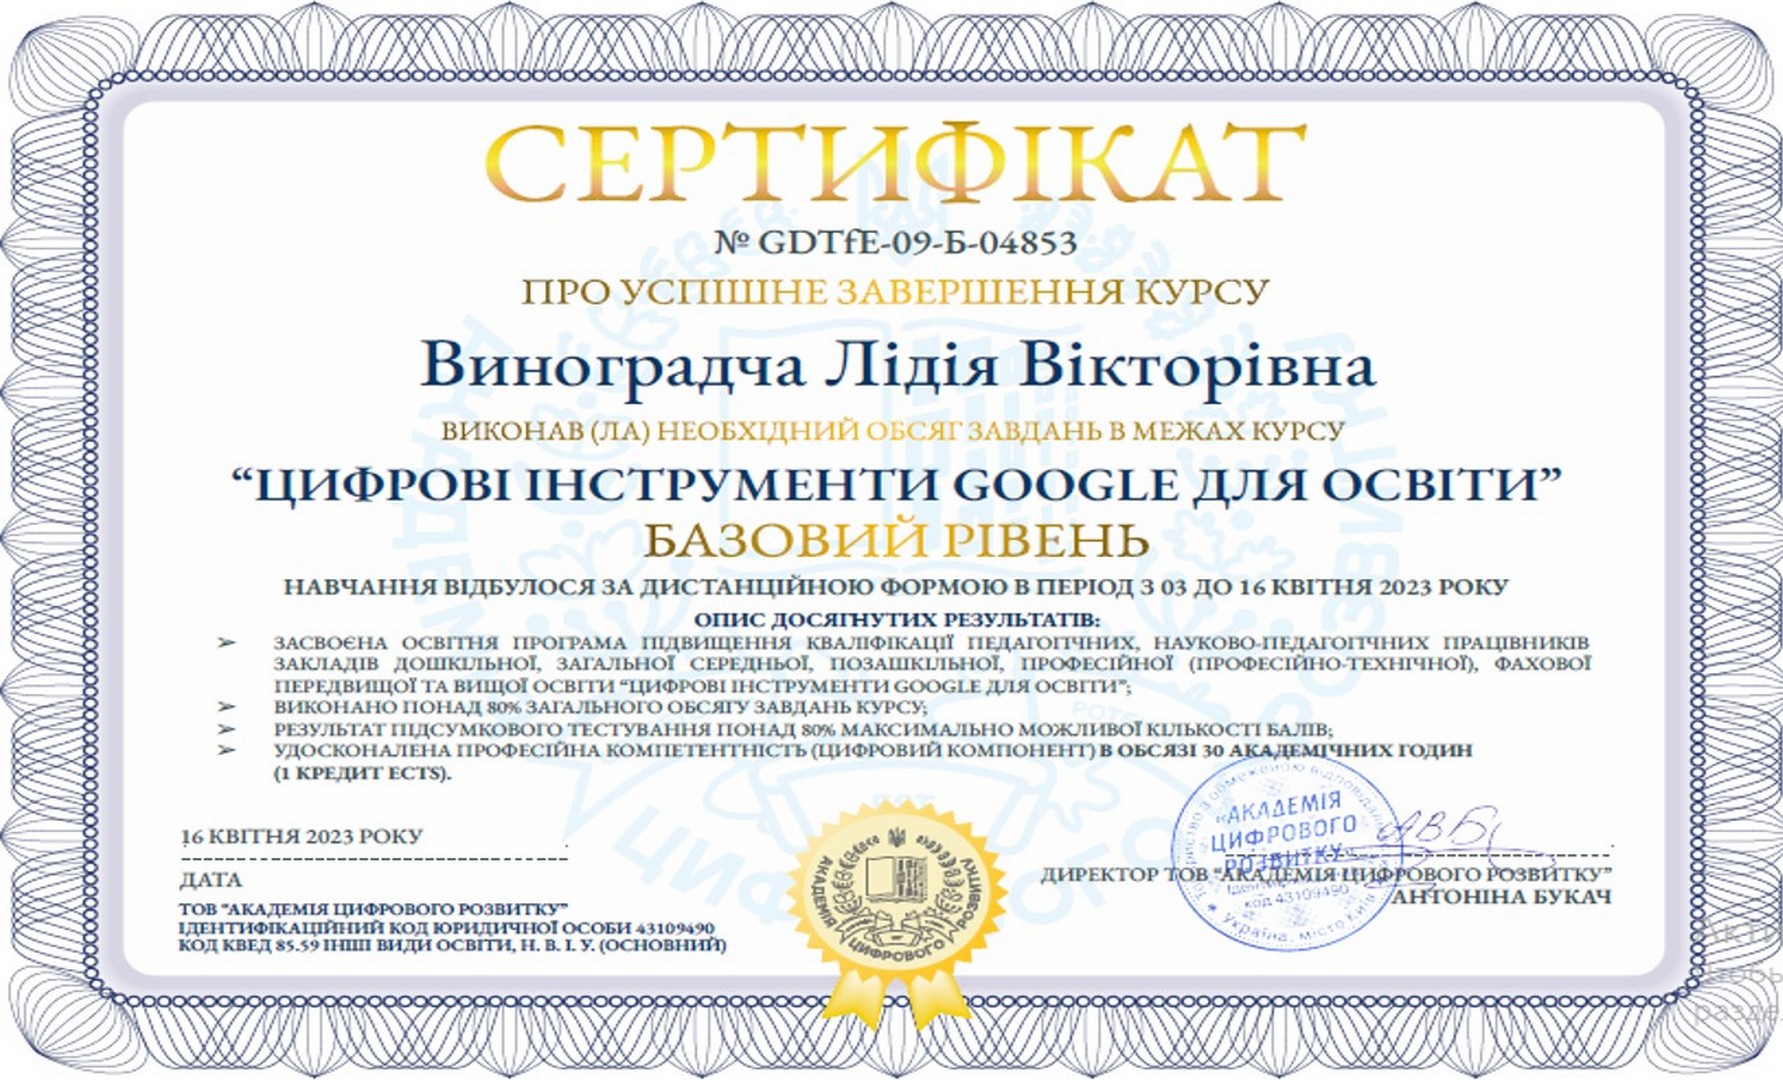Screen dimensions: 1783x1080
Task: Click the 'ОПИС ДОСЯГНУТИХ РЕЗУЛЬТАТІВ' heading
Action: [x=896, y=619]
